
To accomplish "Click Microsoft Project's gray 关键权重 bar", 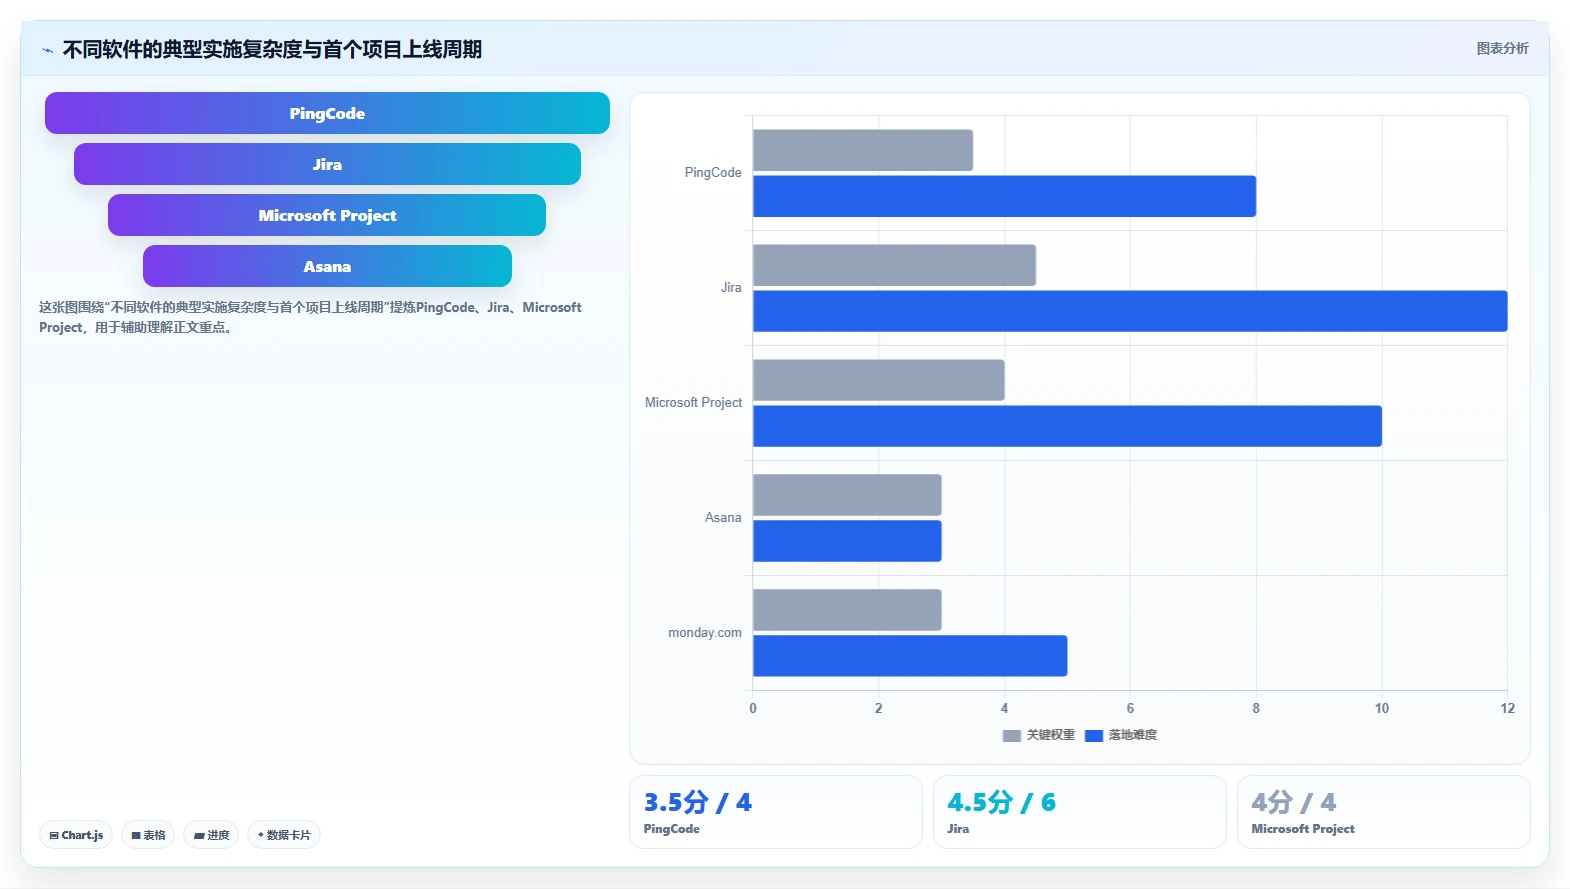I will pos(879,380).
